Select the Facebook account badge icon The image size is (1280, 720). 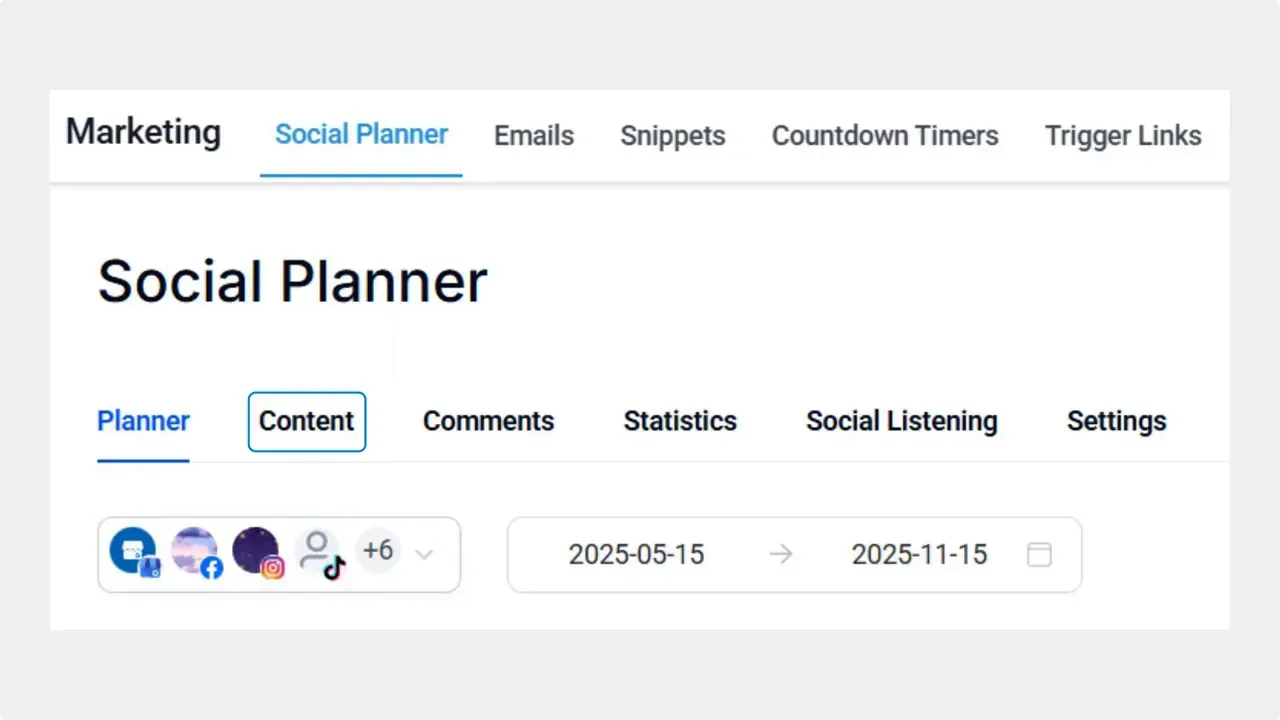pyautogui.click(x=211, y=569)
